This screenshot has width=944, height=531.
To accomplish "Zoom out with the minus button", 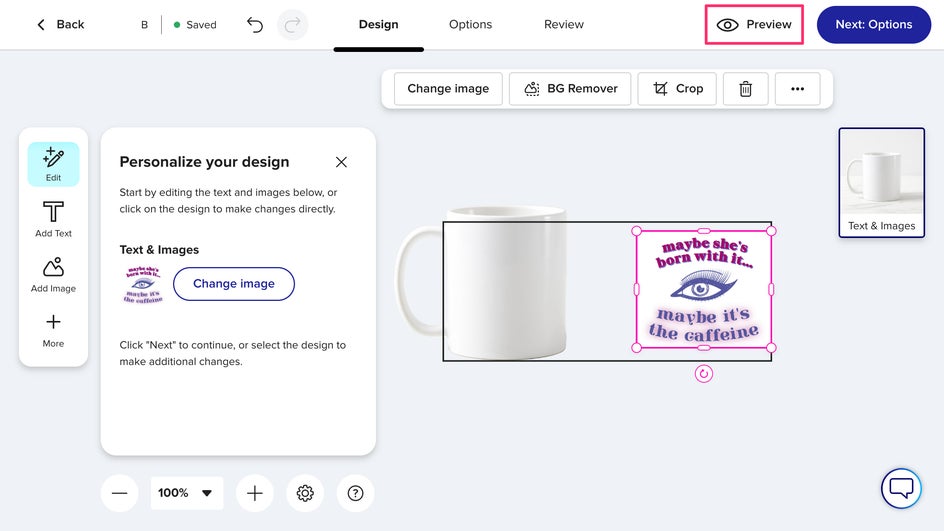I will [x=120, y=493].
